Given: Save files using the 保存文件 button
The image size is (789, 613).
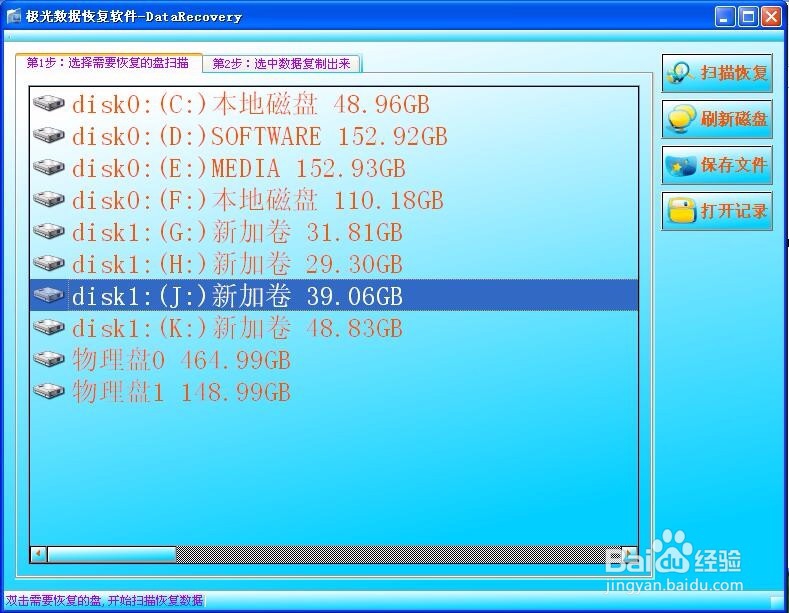Looking at the screenshot, I should coord(717,165).
